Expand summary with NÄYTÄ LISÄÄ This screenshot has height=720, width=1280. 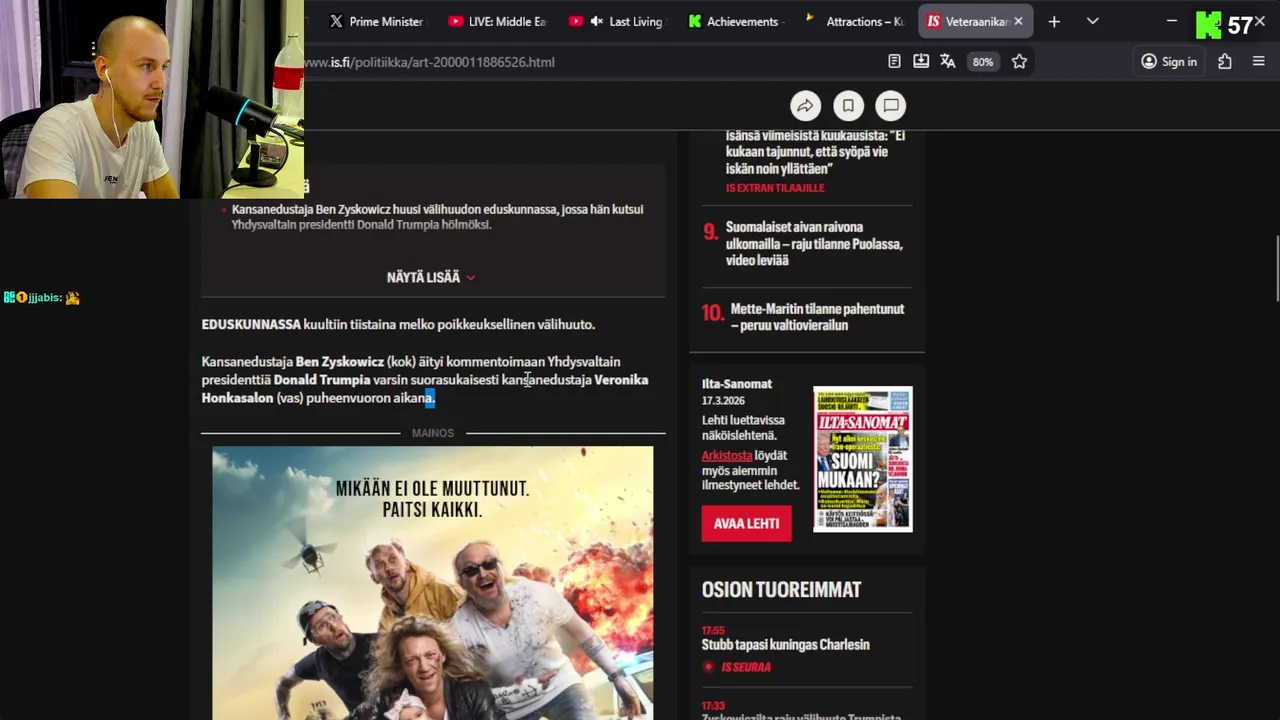tap(431, 277)
